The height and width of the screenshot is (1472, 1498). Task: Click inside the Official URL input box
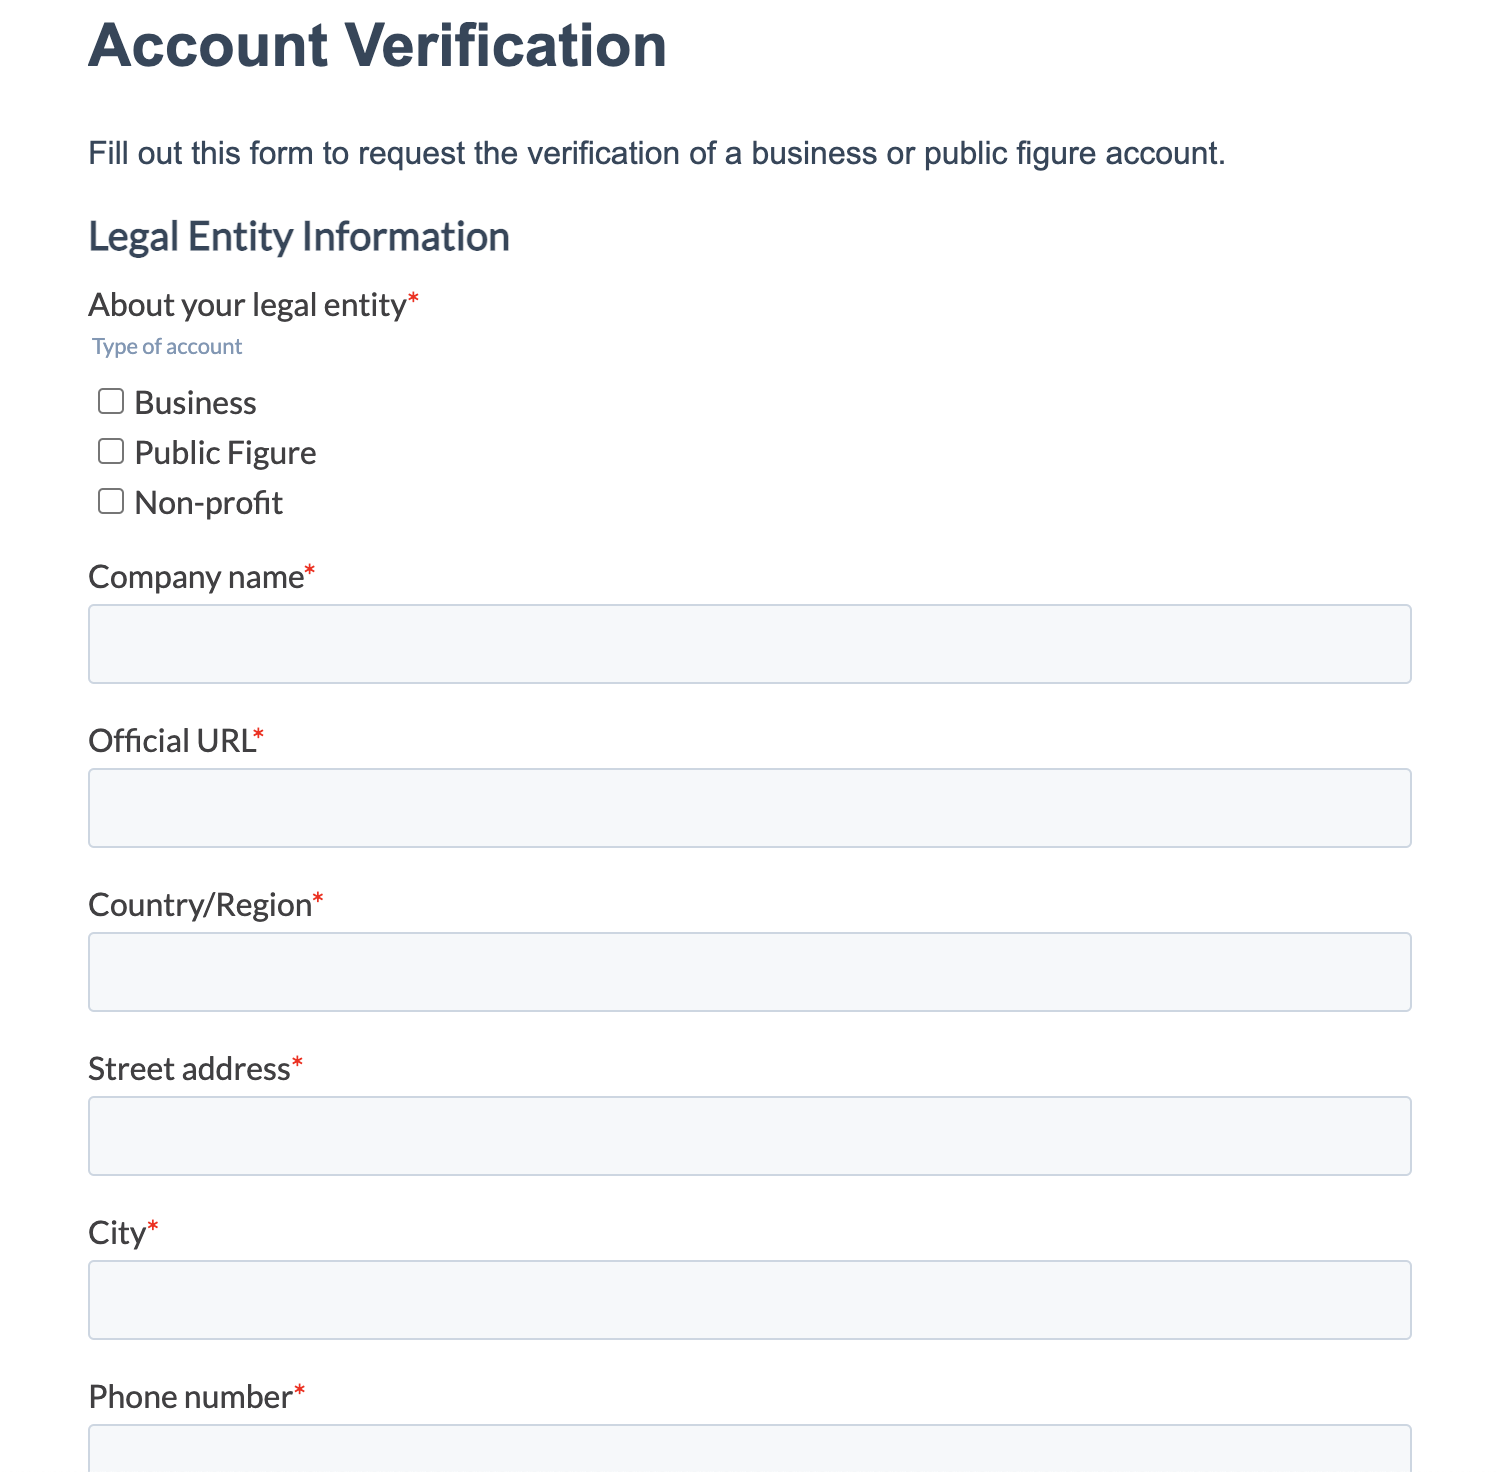749,808
